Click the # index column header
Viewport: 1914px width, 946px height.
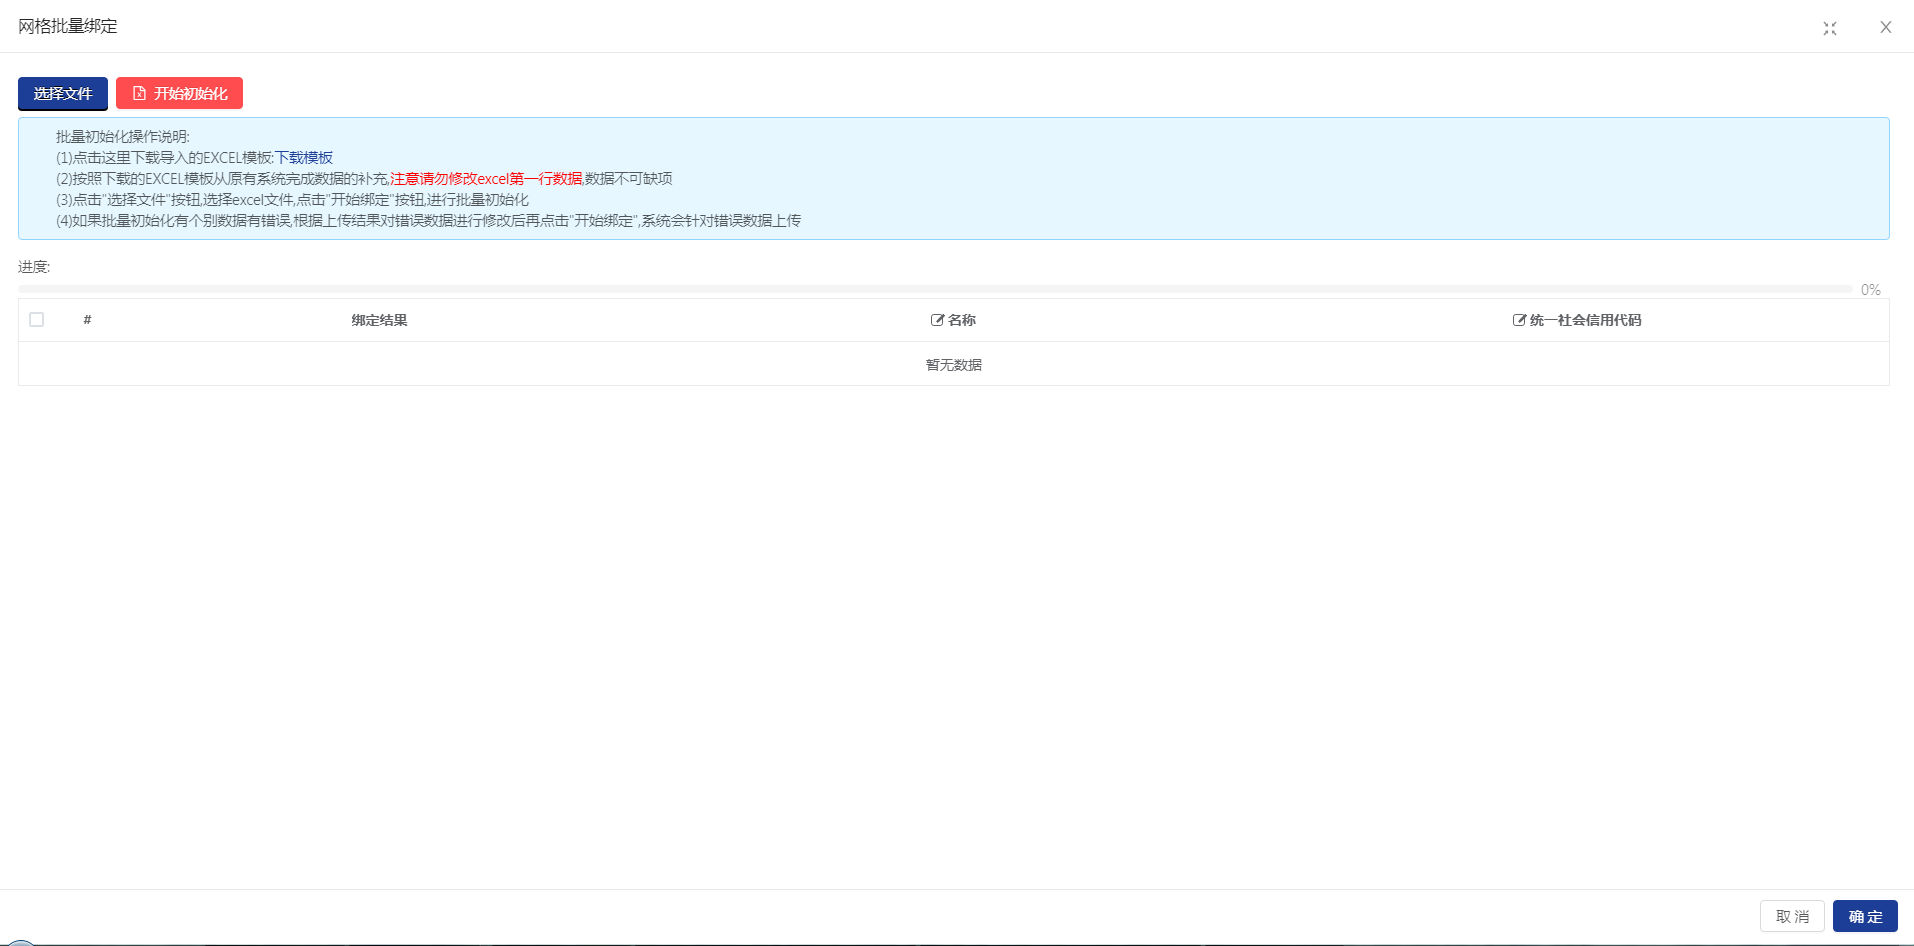pos(87,320)
